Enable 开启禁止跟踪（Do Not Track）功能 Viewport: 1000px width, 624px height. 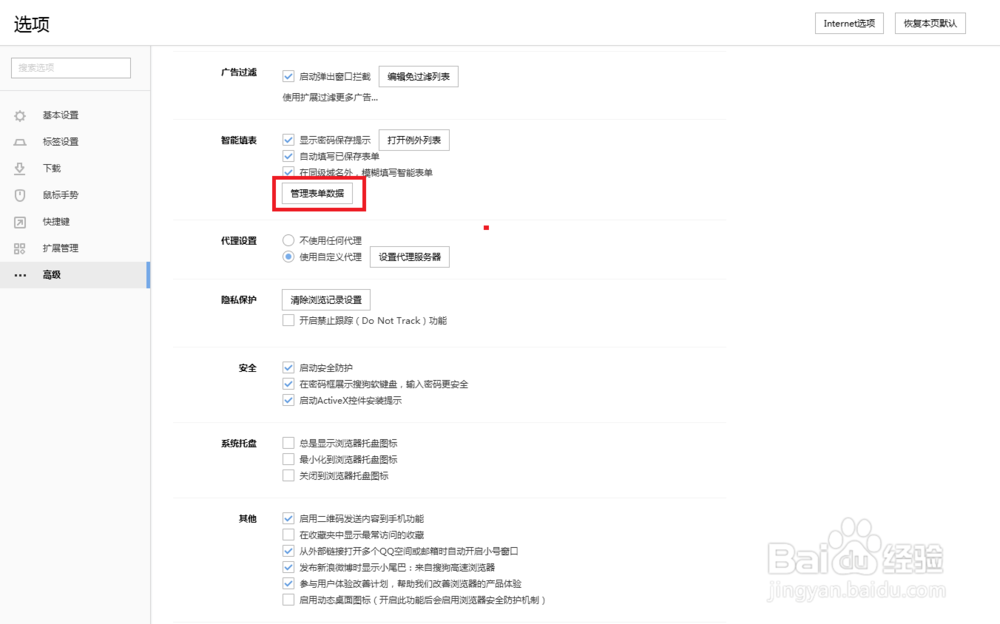point(289,320)
